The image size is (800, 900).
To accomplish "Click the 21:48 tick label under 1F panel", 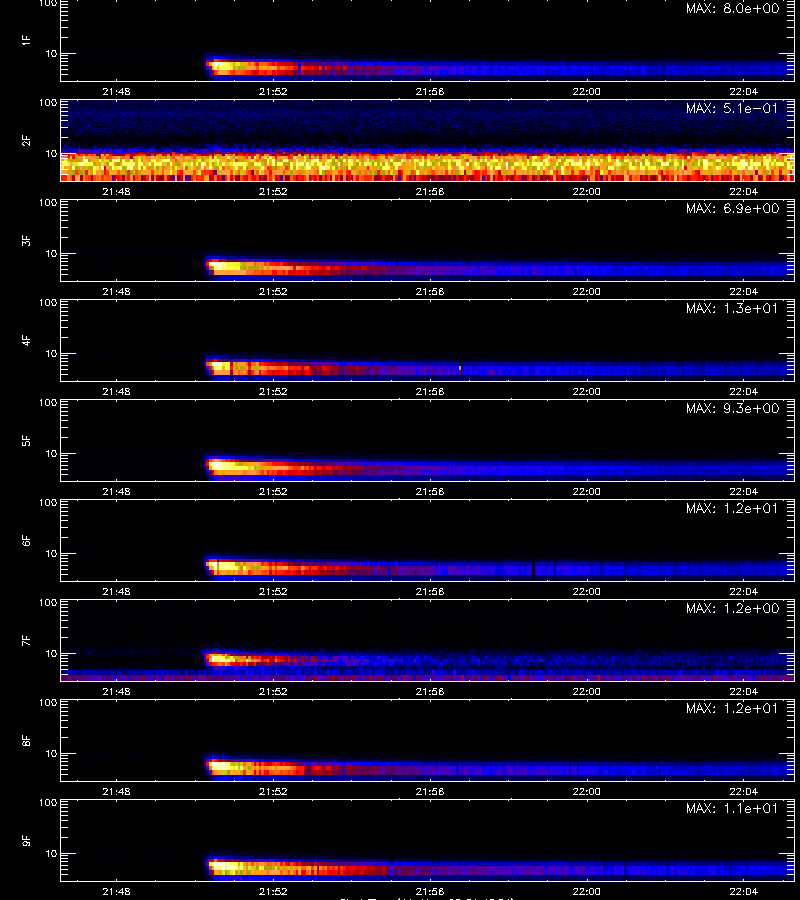I will [x=116, y=91].
